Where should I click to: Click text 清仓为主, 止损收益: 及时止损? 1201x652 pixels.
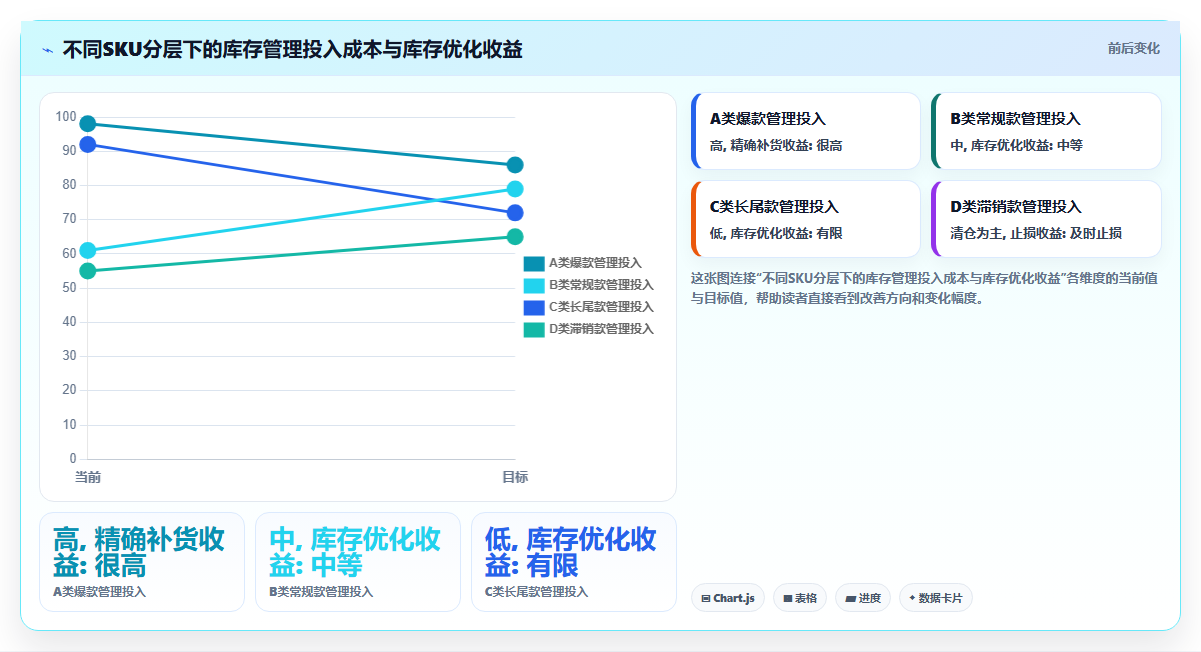(x=1036, y=233)
